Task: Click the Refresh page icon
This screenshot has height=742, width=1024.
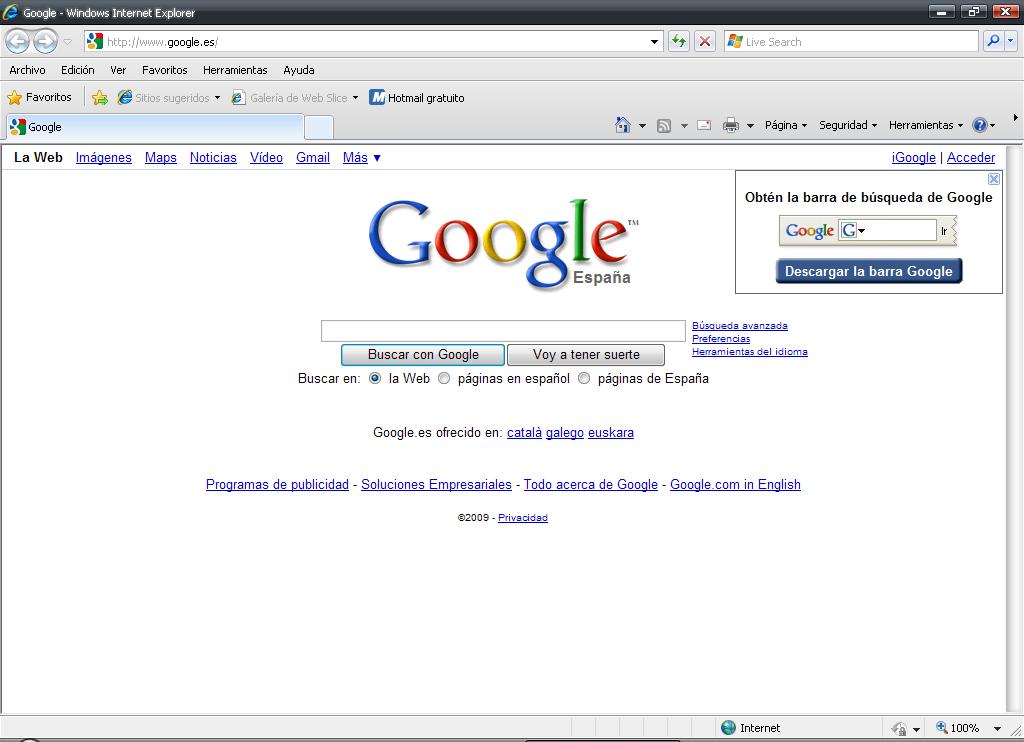Action: pyautogui.click(x=679, y=42)
